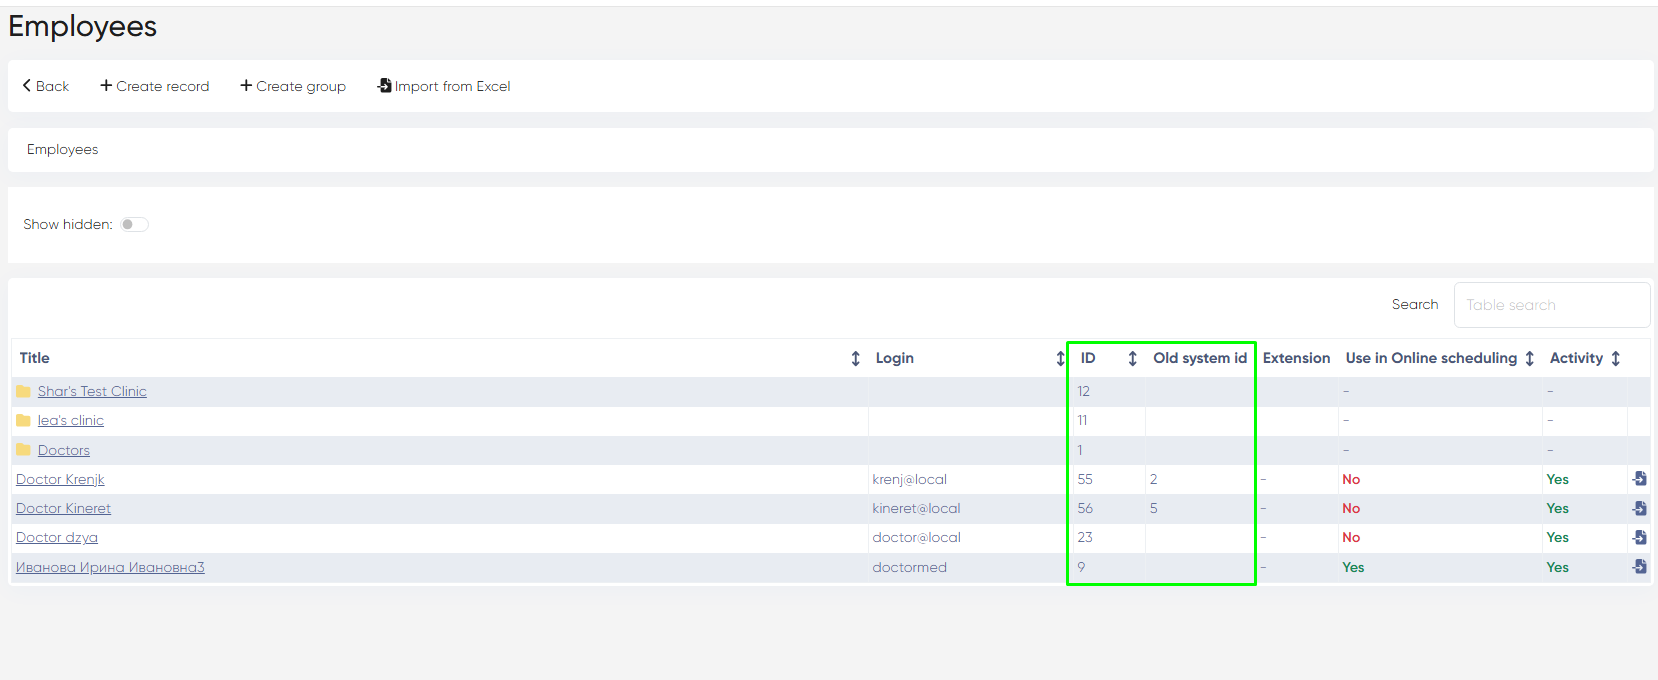Sort by Use in Online scheduling

(x=1529, y=358)
